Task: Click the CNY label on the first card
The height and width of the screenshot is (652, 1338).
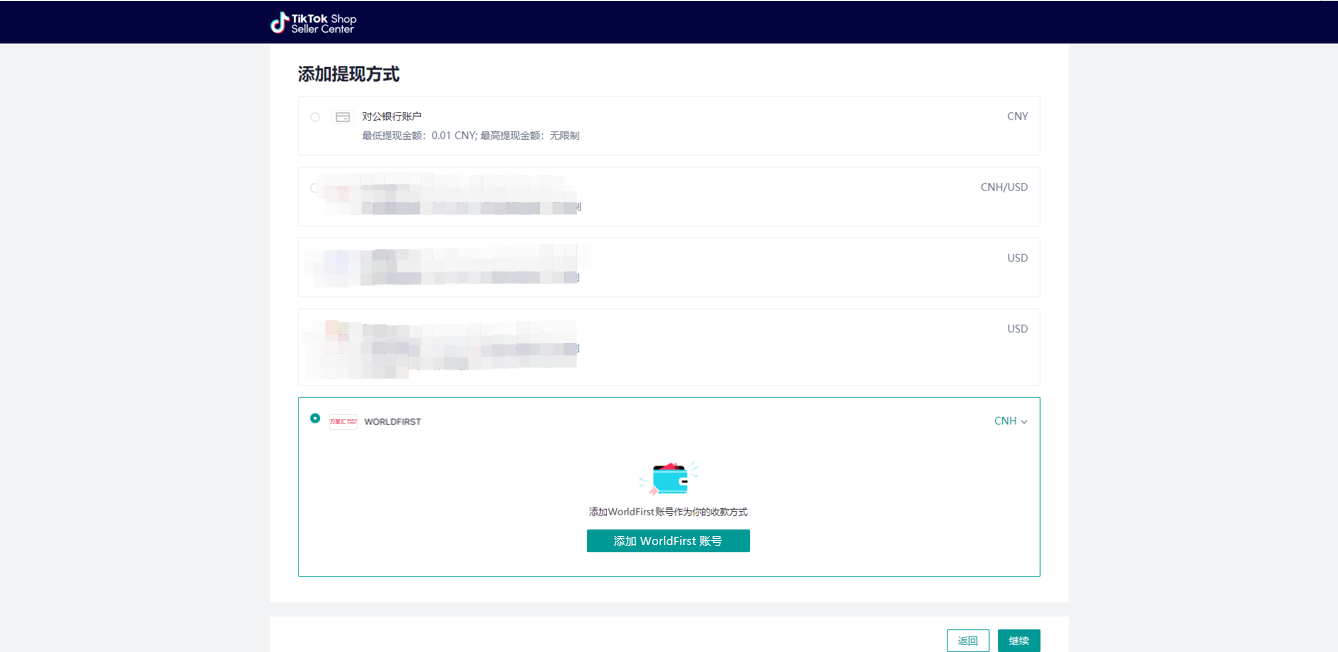Action: pos(1017,116)
